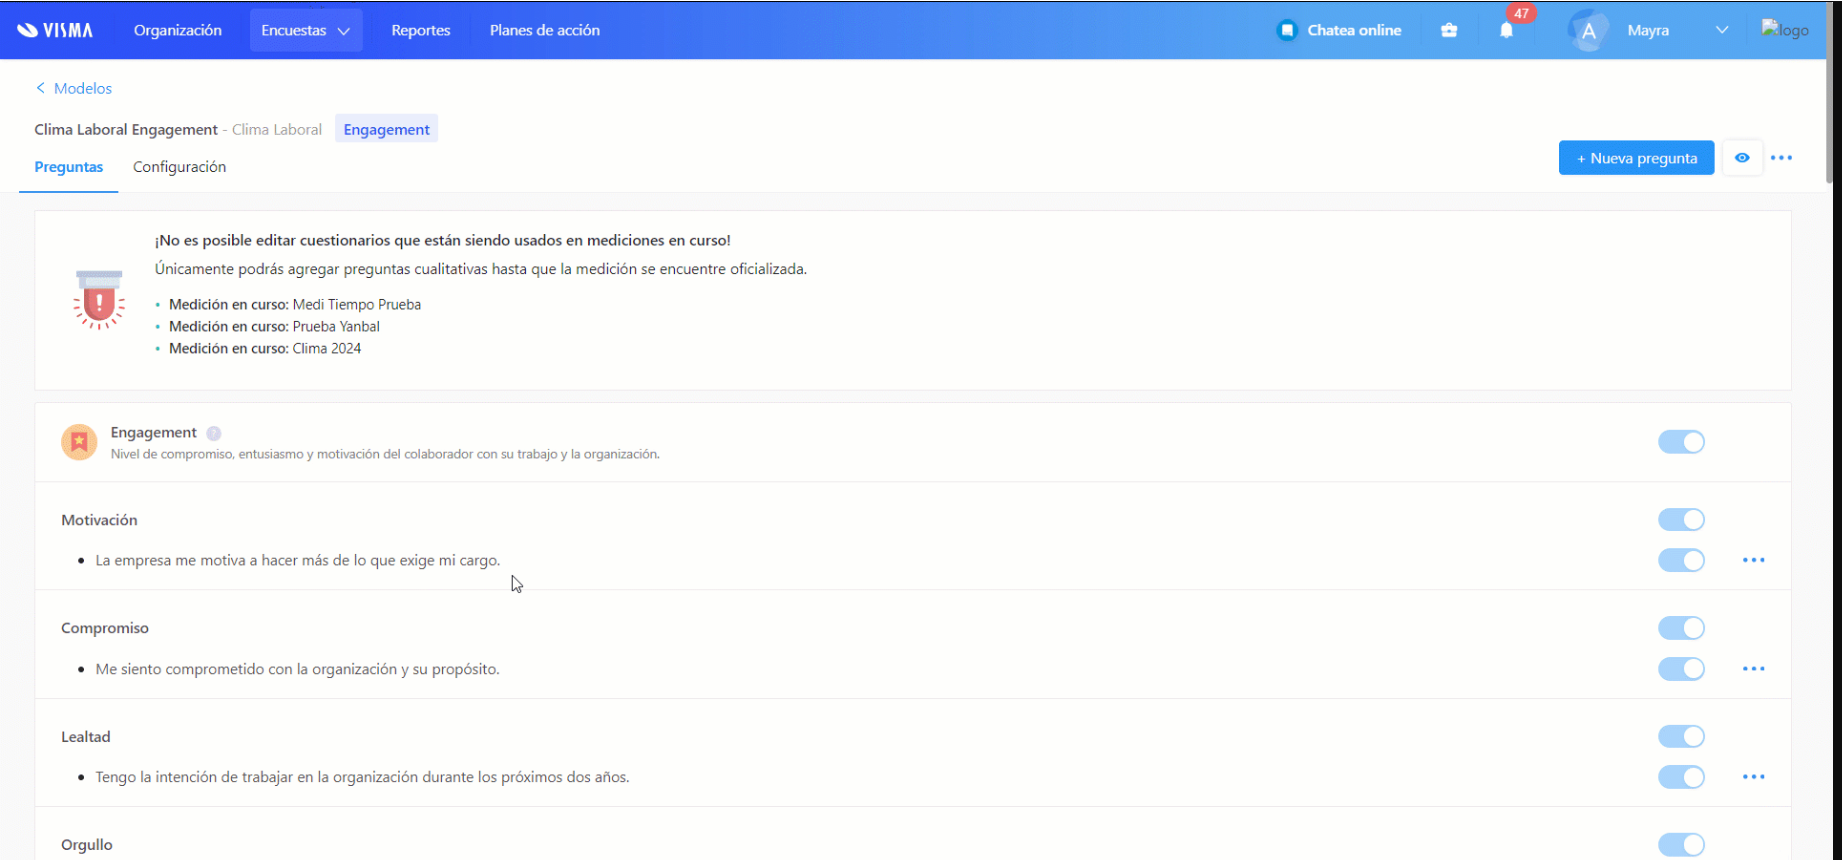Image resolution: width=1842 pixels, height=860 pixels.
Task: Open the notifications bell
Action: [x=1506, y=31]
